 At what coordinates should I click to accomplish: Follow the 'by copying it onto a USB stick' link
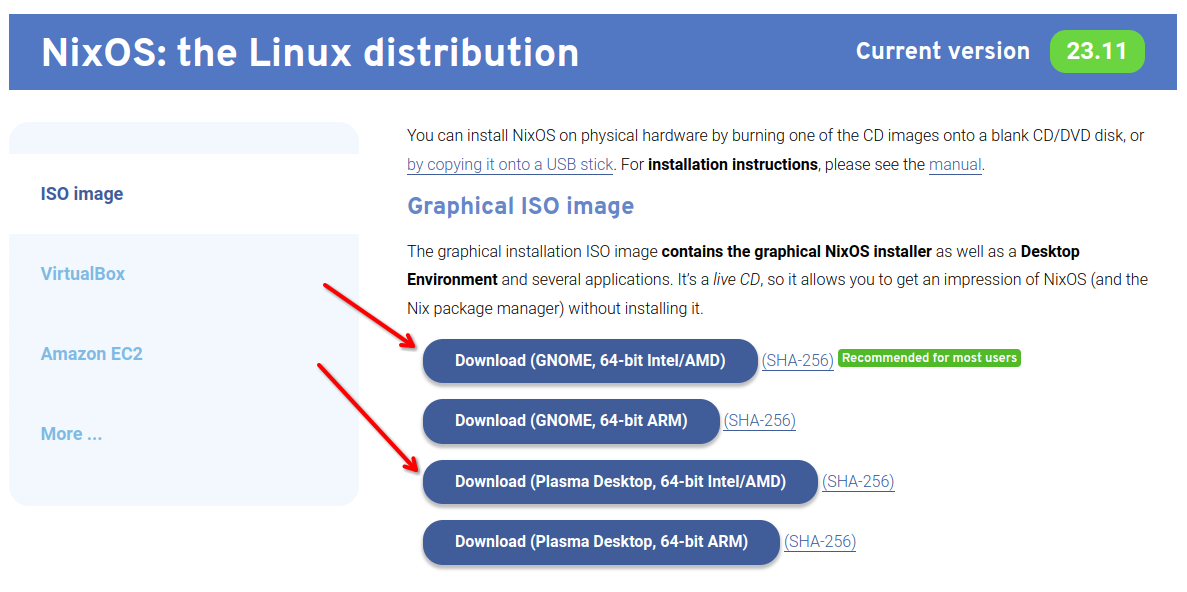(x=510, y=165)
